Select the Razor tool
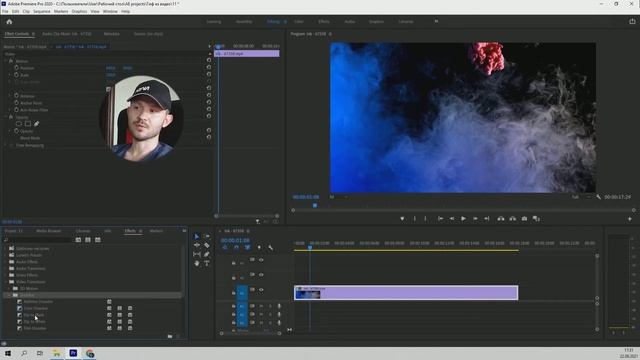 coord(207,245)
